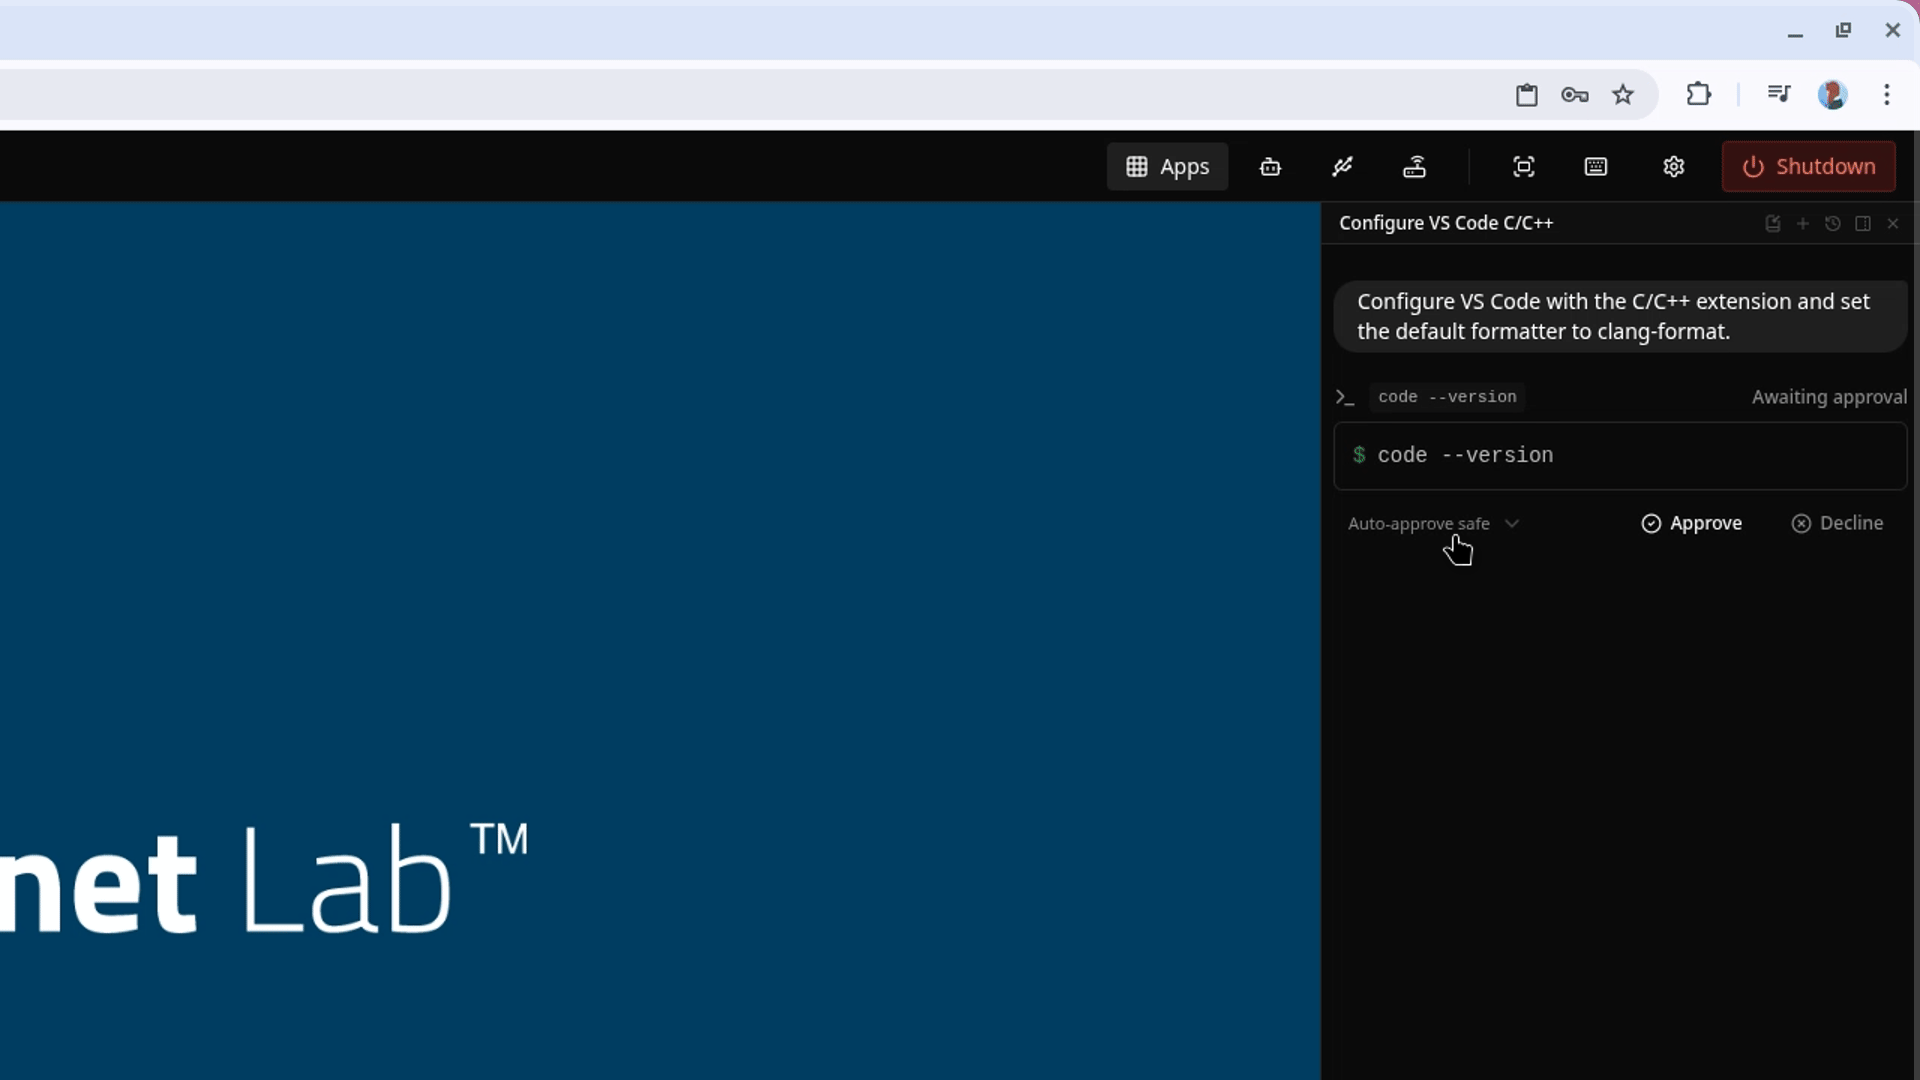1920x1080 pixels.
Task: Open chat history clock icon
Action: pos(1832,224)
